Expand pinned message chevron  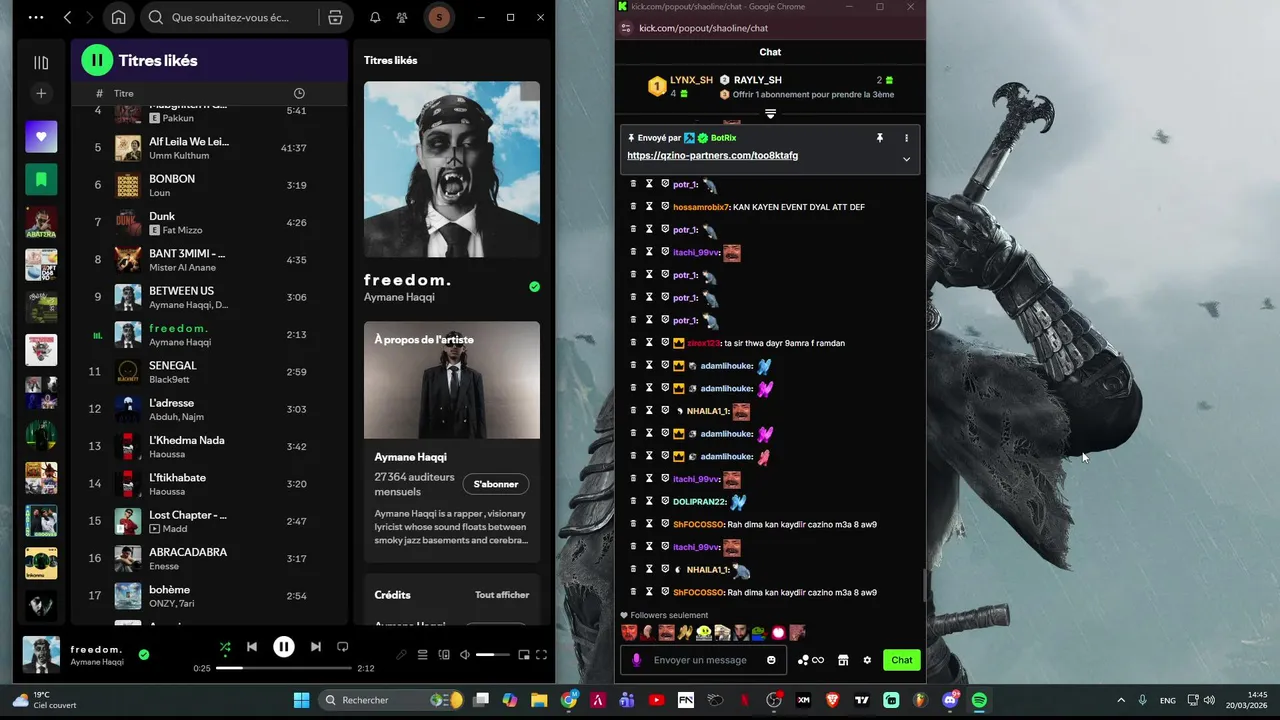[x=907, y=159]
